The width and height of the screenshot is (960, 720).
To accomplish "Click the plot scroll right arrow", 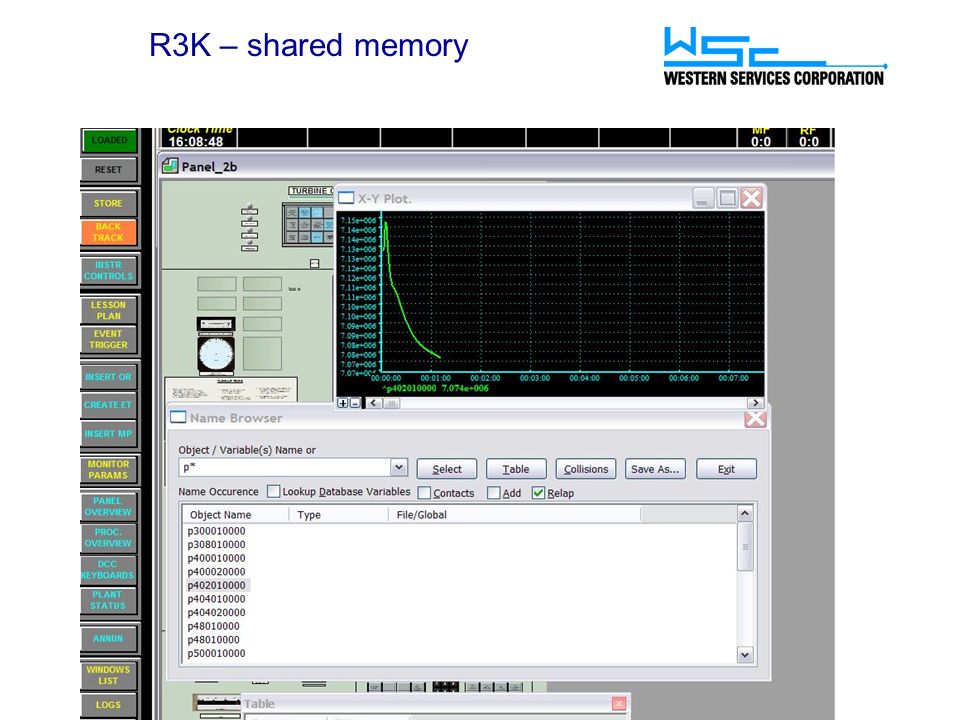I will click(756, 403).
